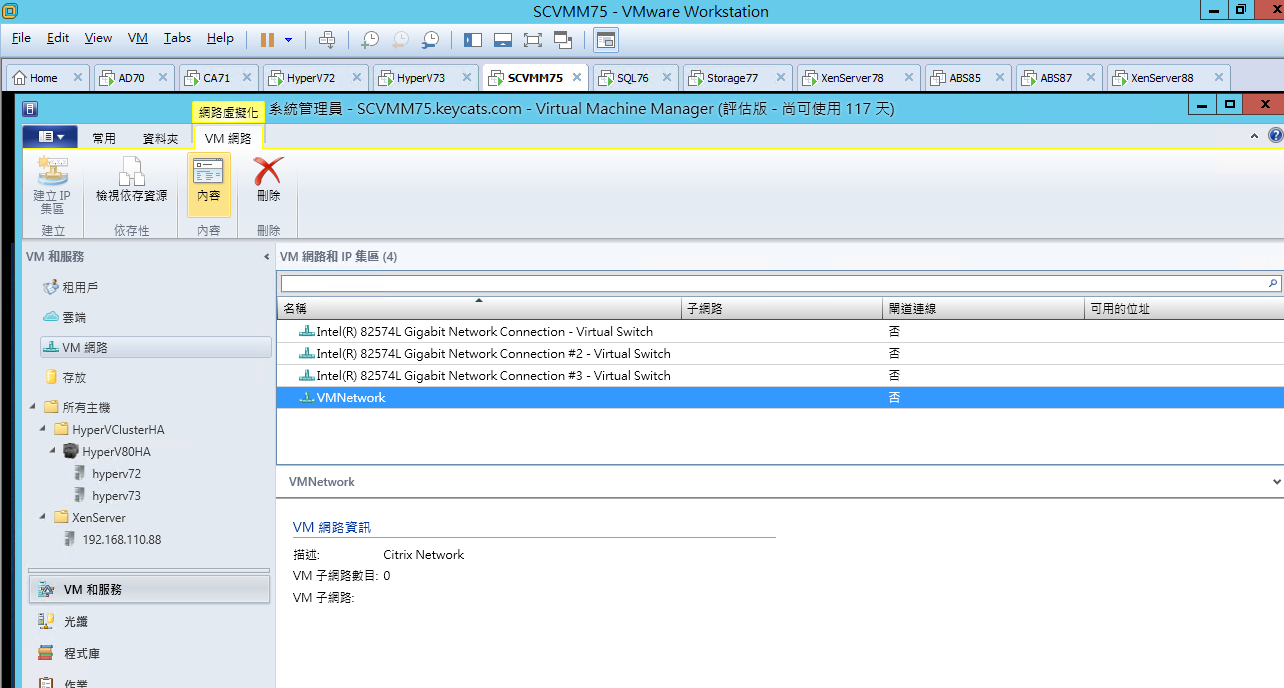The width and height of the screenshot is (1284, 688).
Task: Switch to the SQL76 virtual machine tab
Action: (x=632, y=77)
